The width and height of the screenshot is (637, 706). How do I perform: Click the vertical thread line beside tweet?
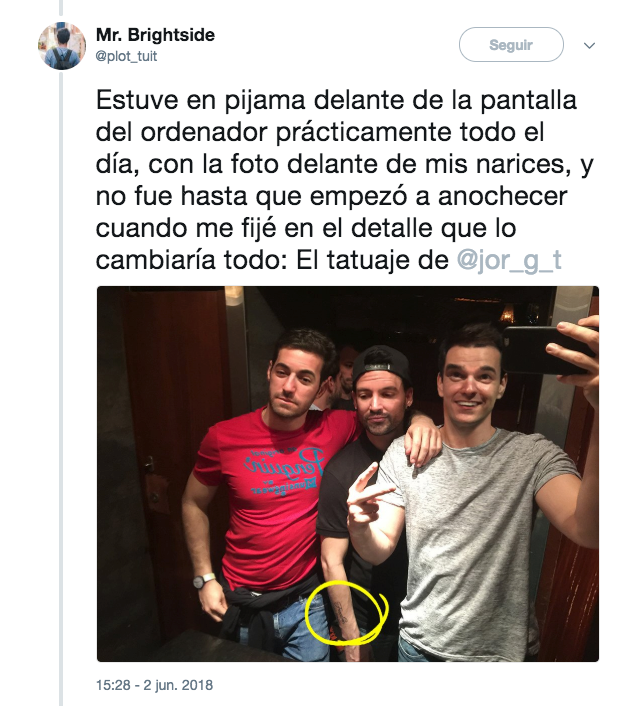pyautogui.click(x=61, y=387)
